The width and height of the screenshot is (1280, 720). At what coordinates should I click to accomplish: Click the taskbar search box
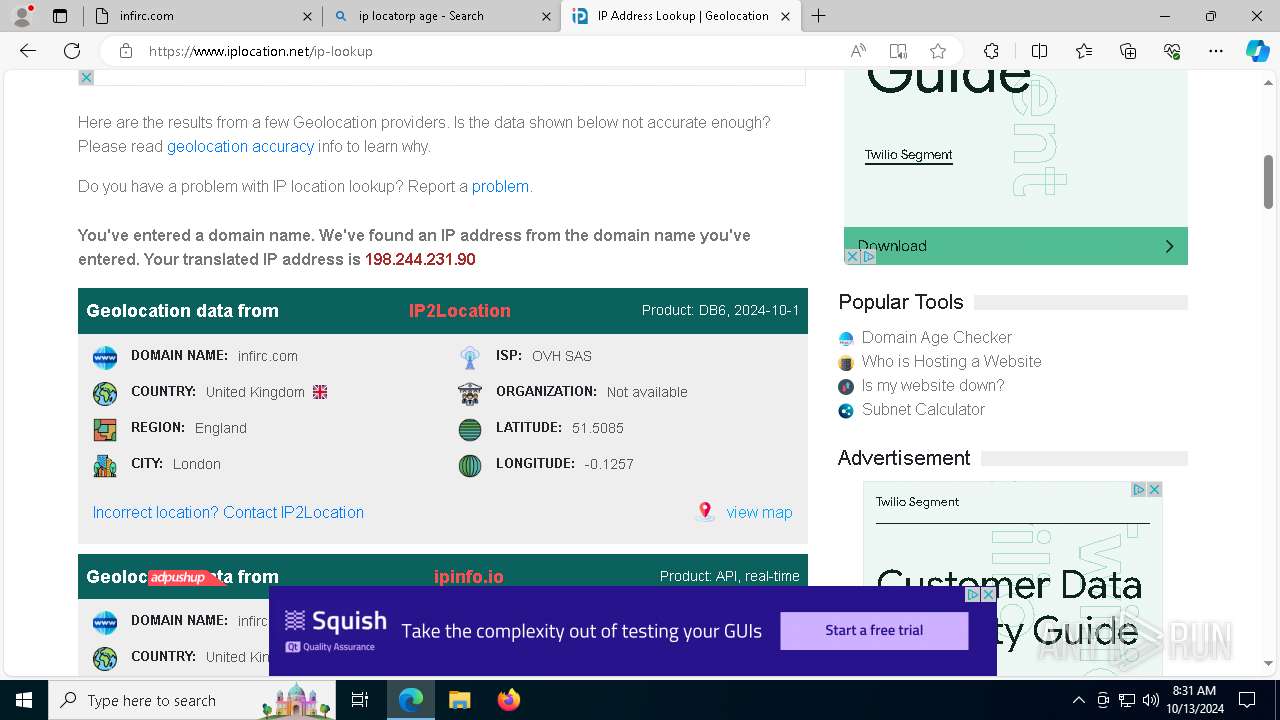(194, 700)
